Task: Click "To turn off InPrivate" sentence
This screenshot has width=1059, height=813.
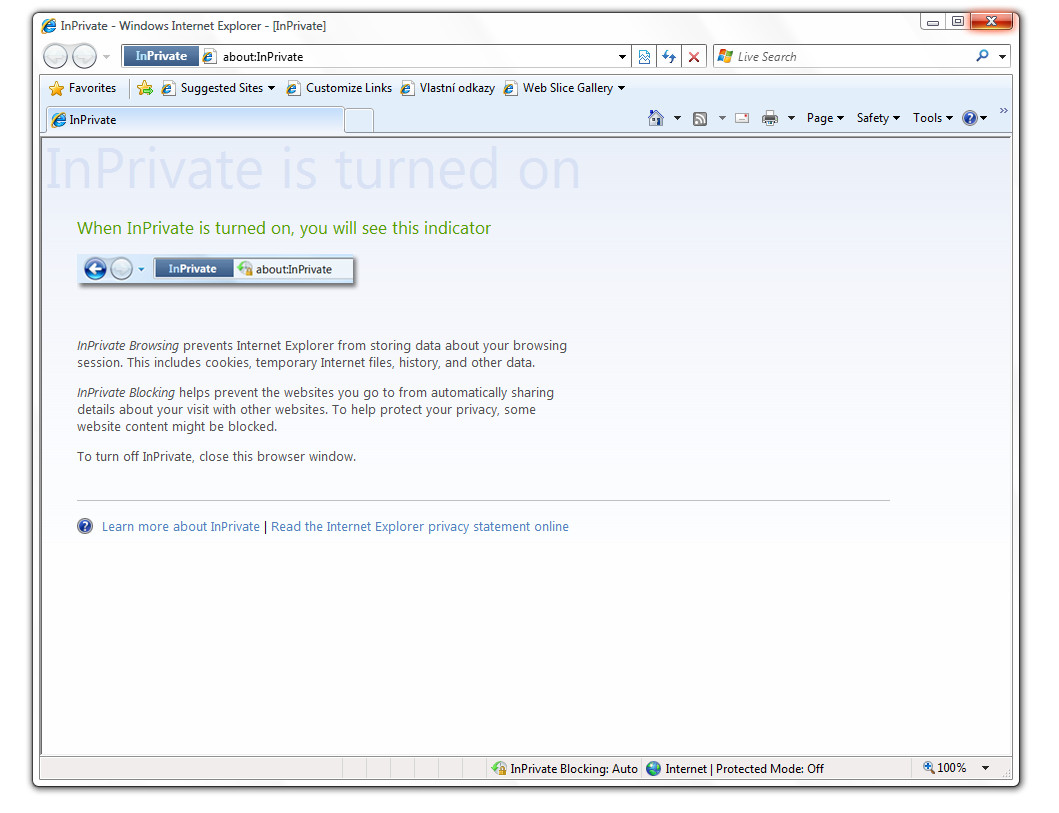Action: coord(216,456)
